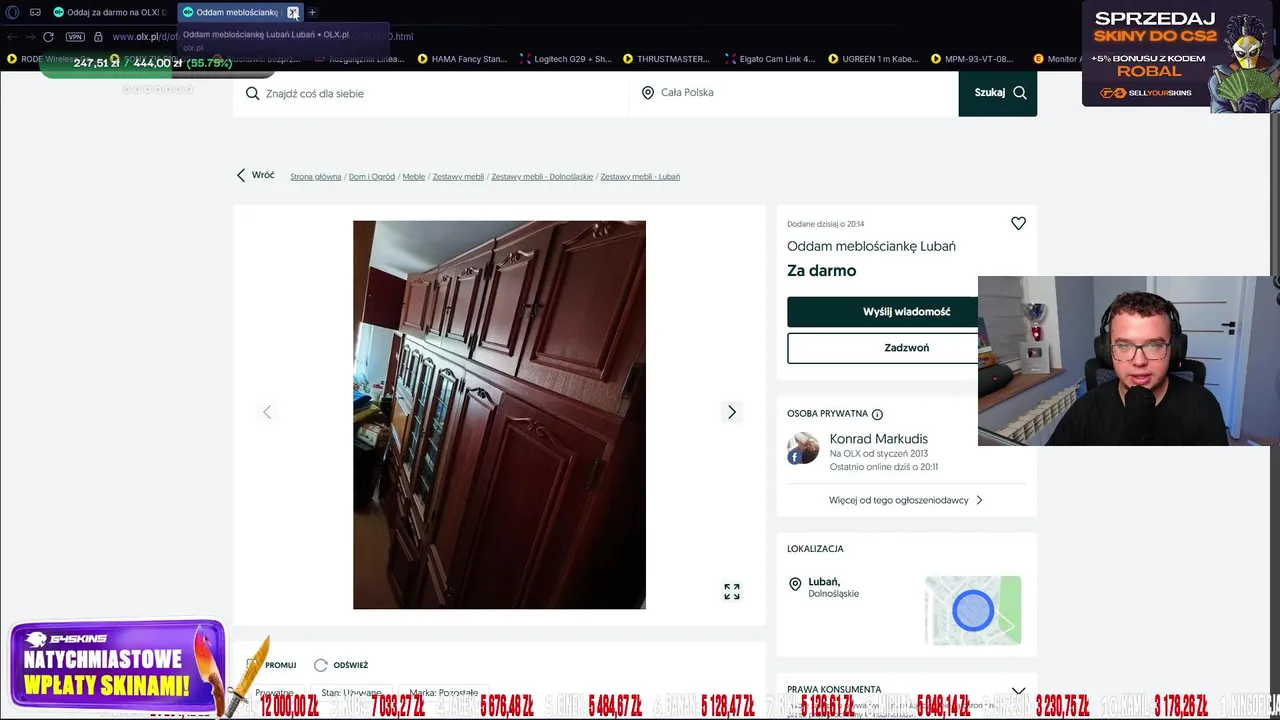Open 'Zestawy mebli - Lubań' breadcrumb
This screenshot has height=720, width=1280.
pos(640,177)
